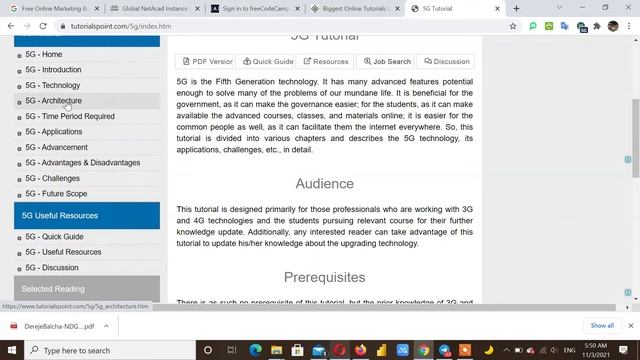Open the Extensions puzzle icon

pyautogui.click(x=597, y=26)
